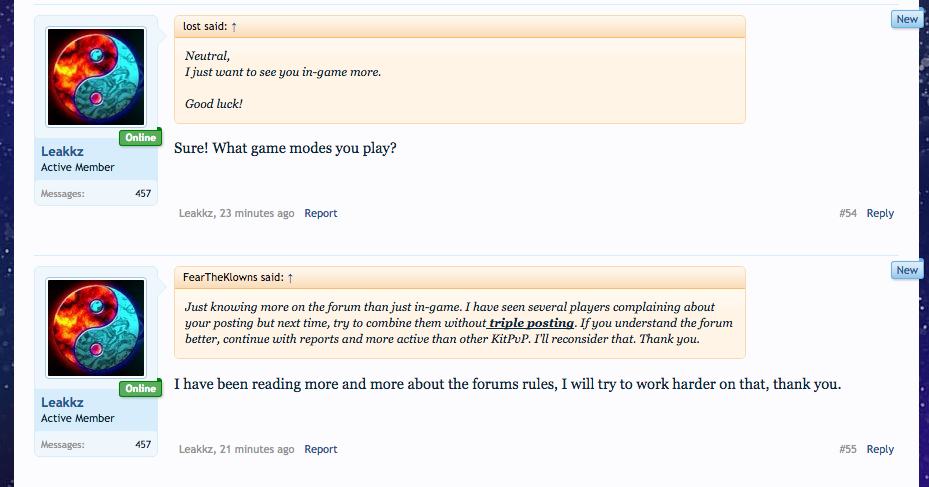
Task: Click the Online badge on the first post
Action: (140, 137)
